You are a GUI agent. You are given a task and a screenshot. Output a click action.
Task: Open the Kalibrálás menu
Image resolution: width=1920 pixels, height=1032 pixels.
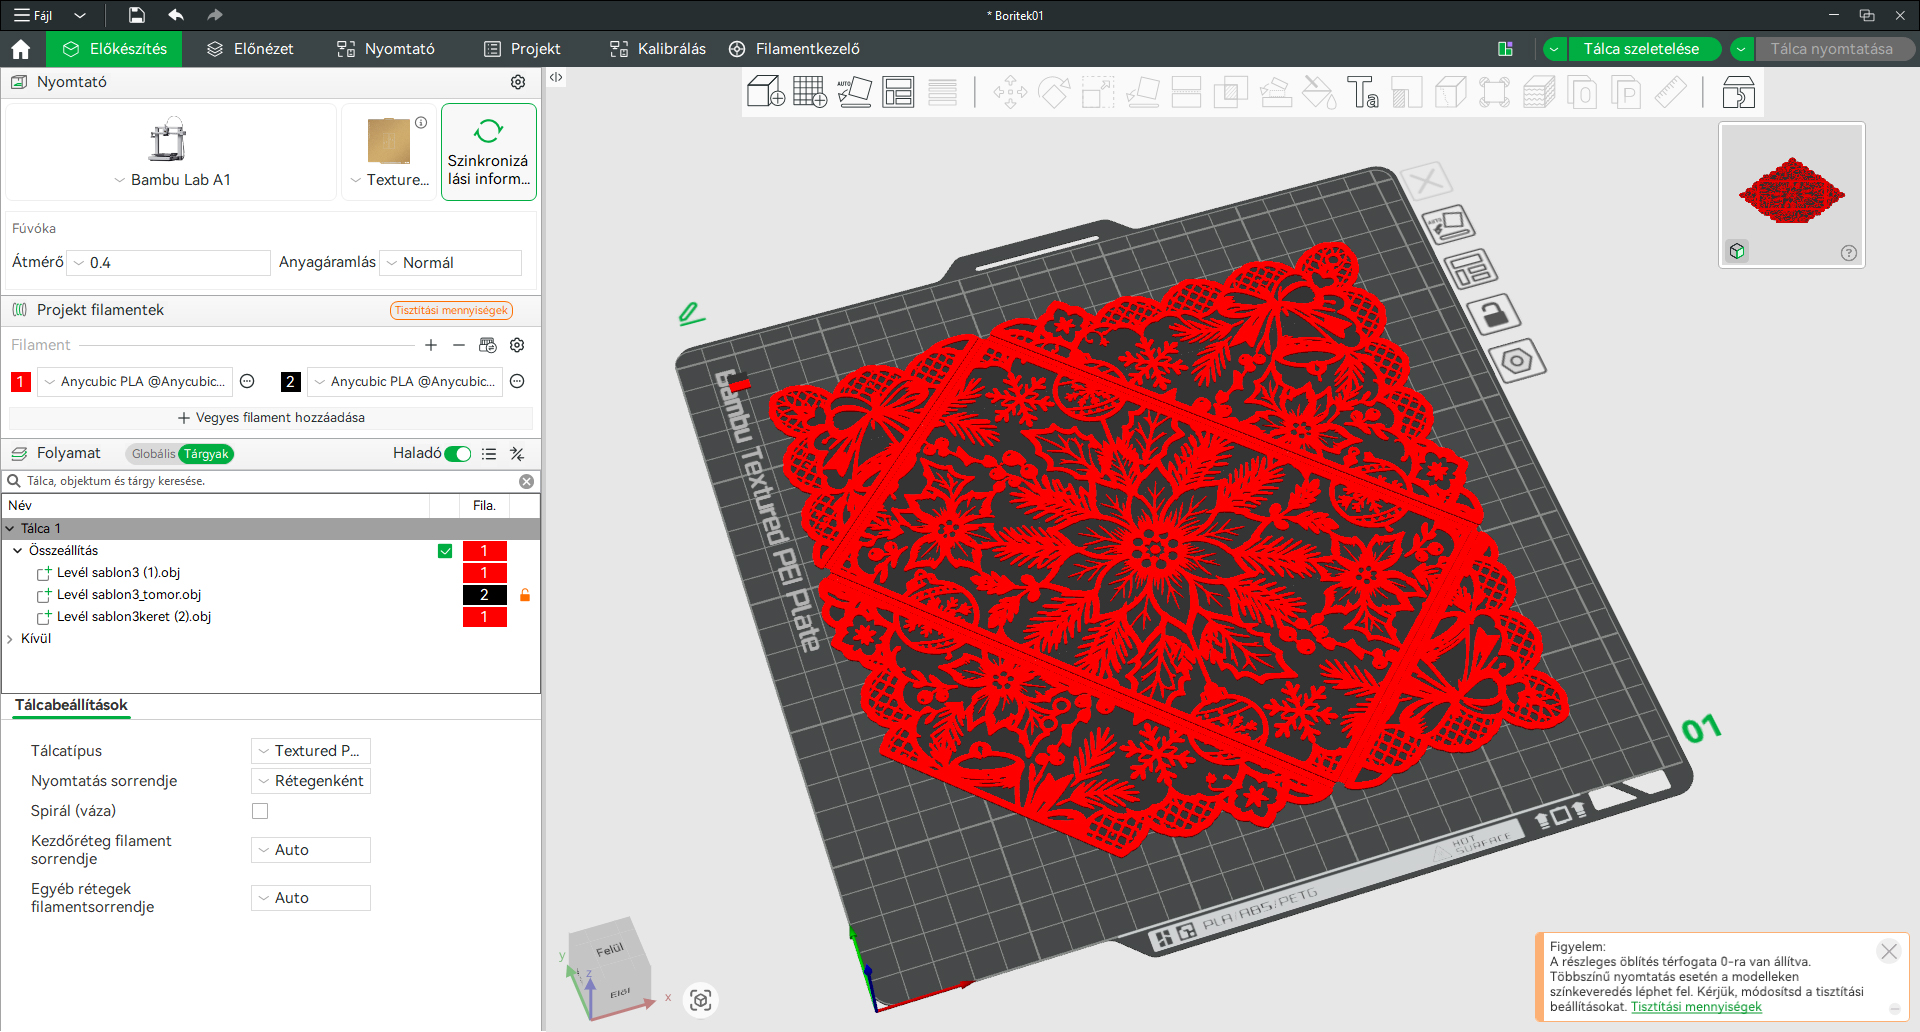click(658, 49)
